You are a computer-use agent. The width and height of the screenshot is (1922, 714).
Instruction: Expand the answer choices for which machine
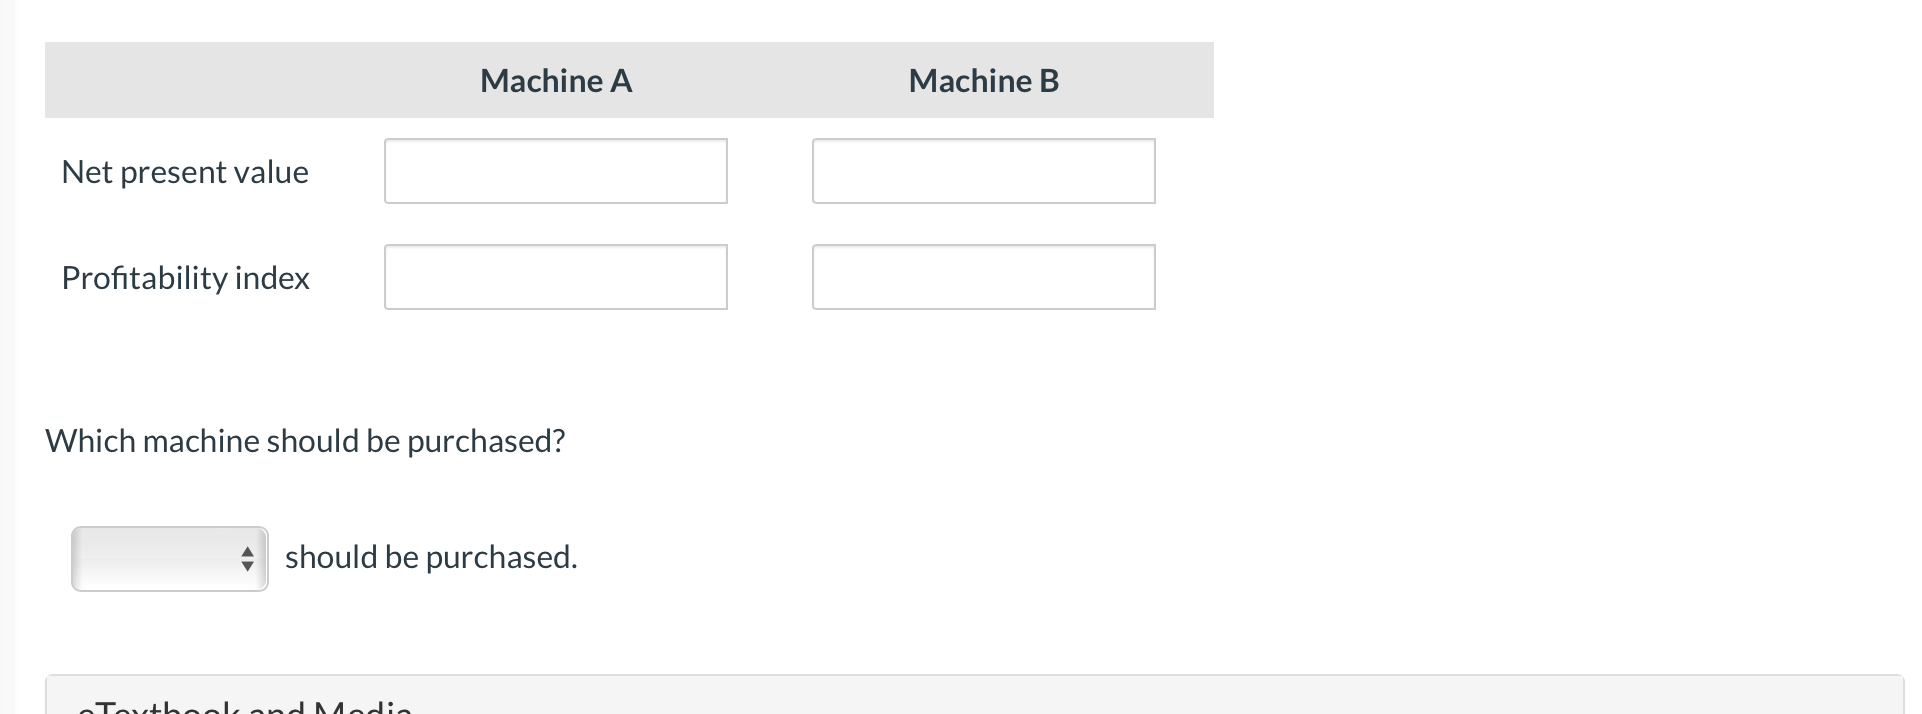point(168,558)
